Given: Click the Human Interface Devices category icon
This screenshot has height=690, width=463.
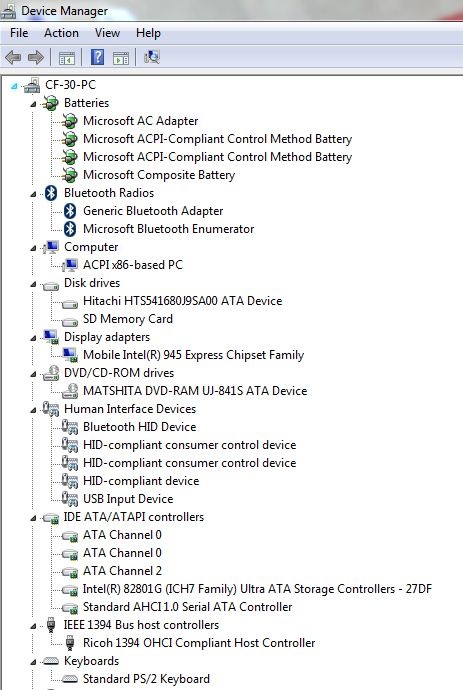Looking at the screenshot, I should click(51, 409).
